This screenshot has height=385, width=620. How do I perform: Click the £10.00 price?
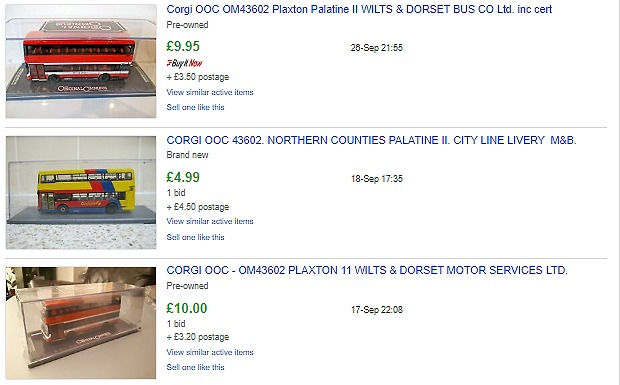(187, 308)
